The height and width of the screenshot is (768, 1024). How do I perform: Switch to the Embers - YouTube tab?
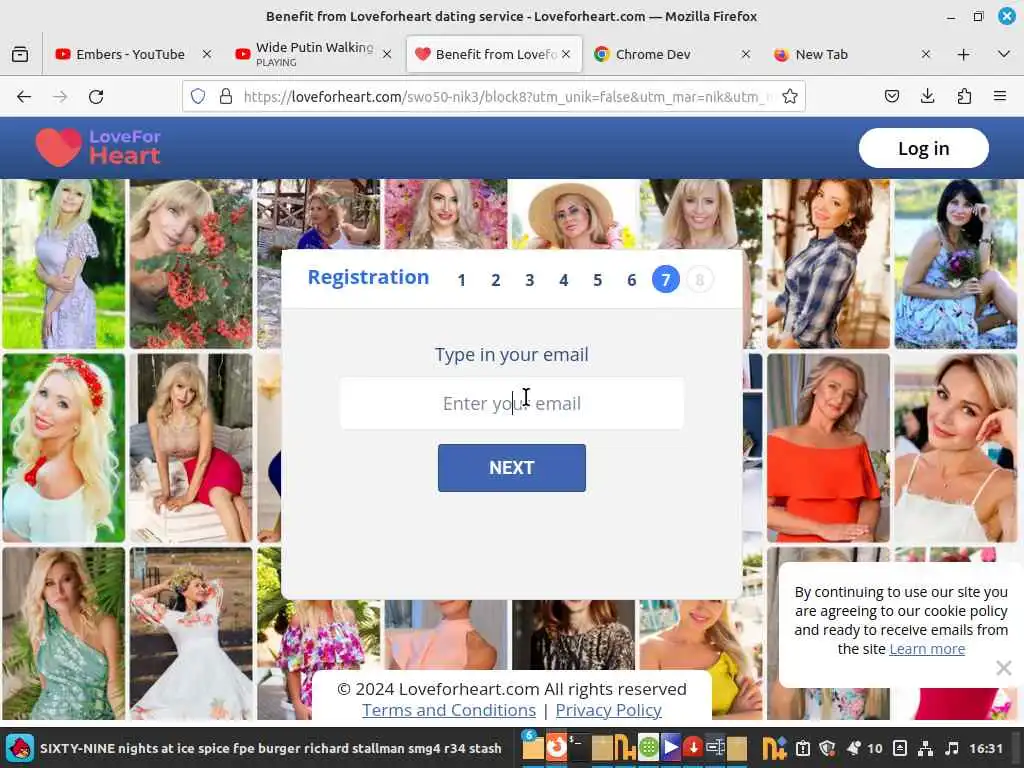[x=131, y=54]
